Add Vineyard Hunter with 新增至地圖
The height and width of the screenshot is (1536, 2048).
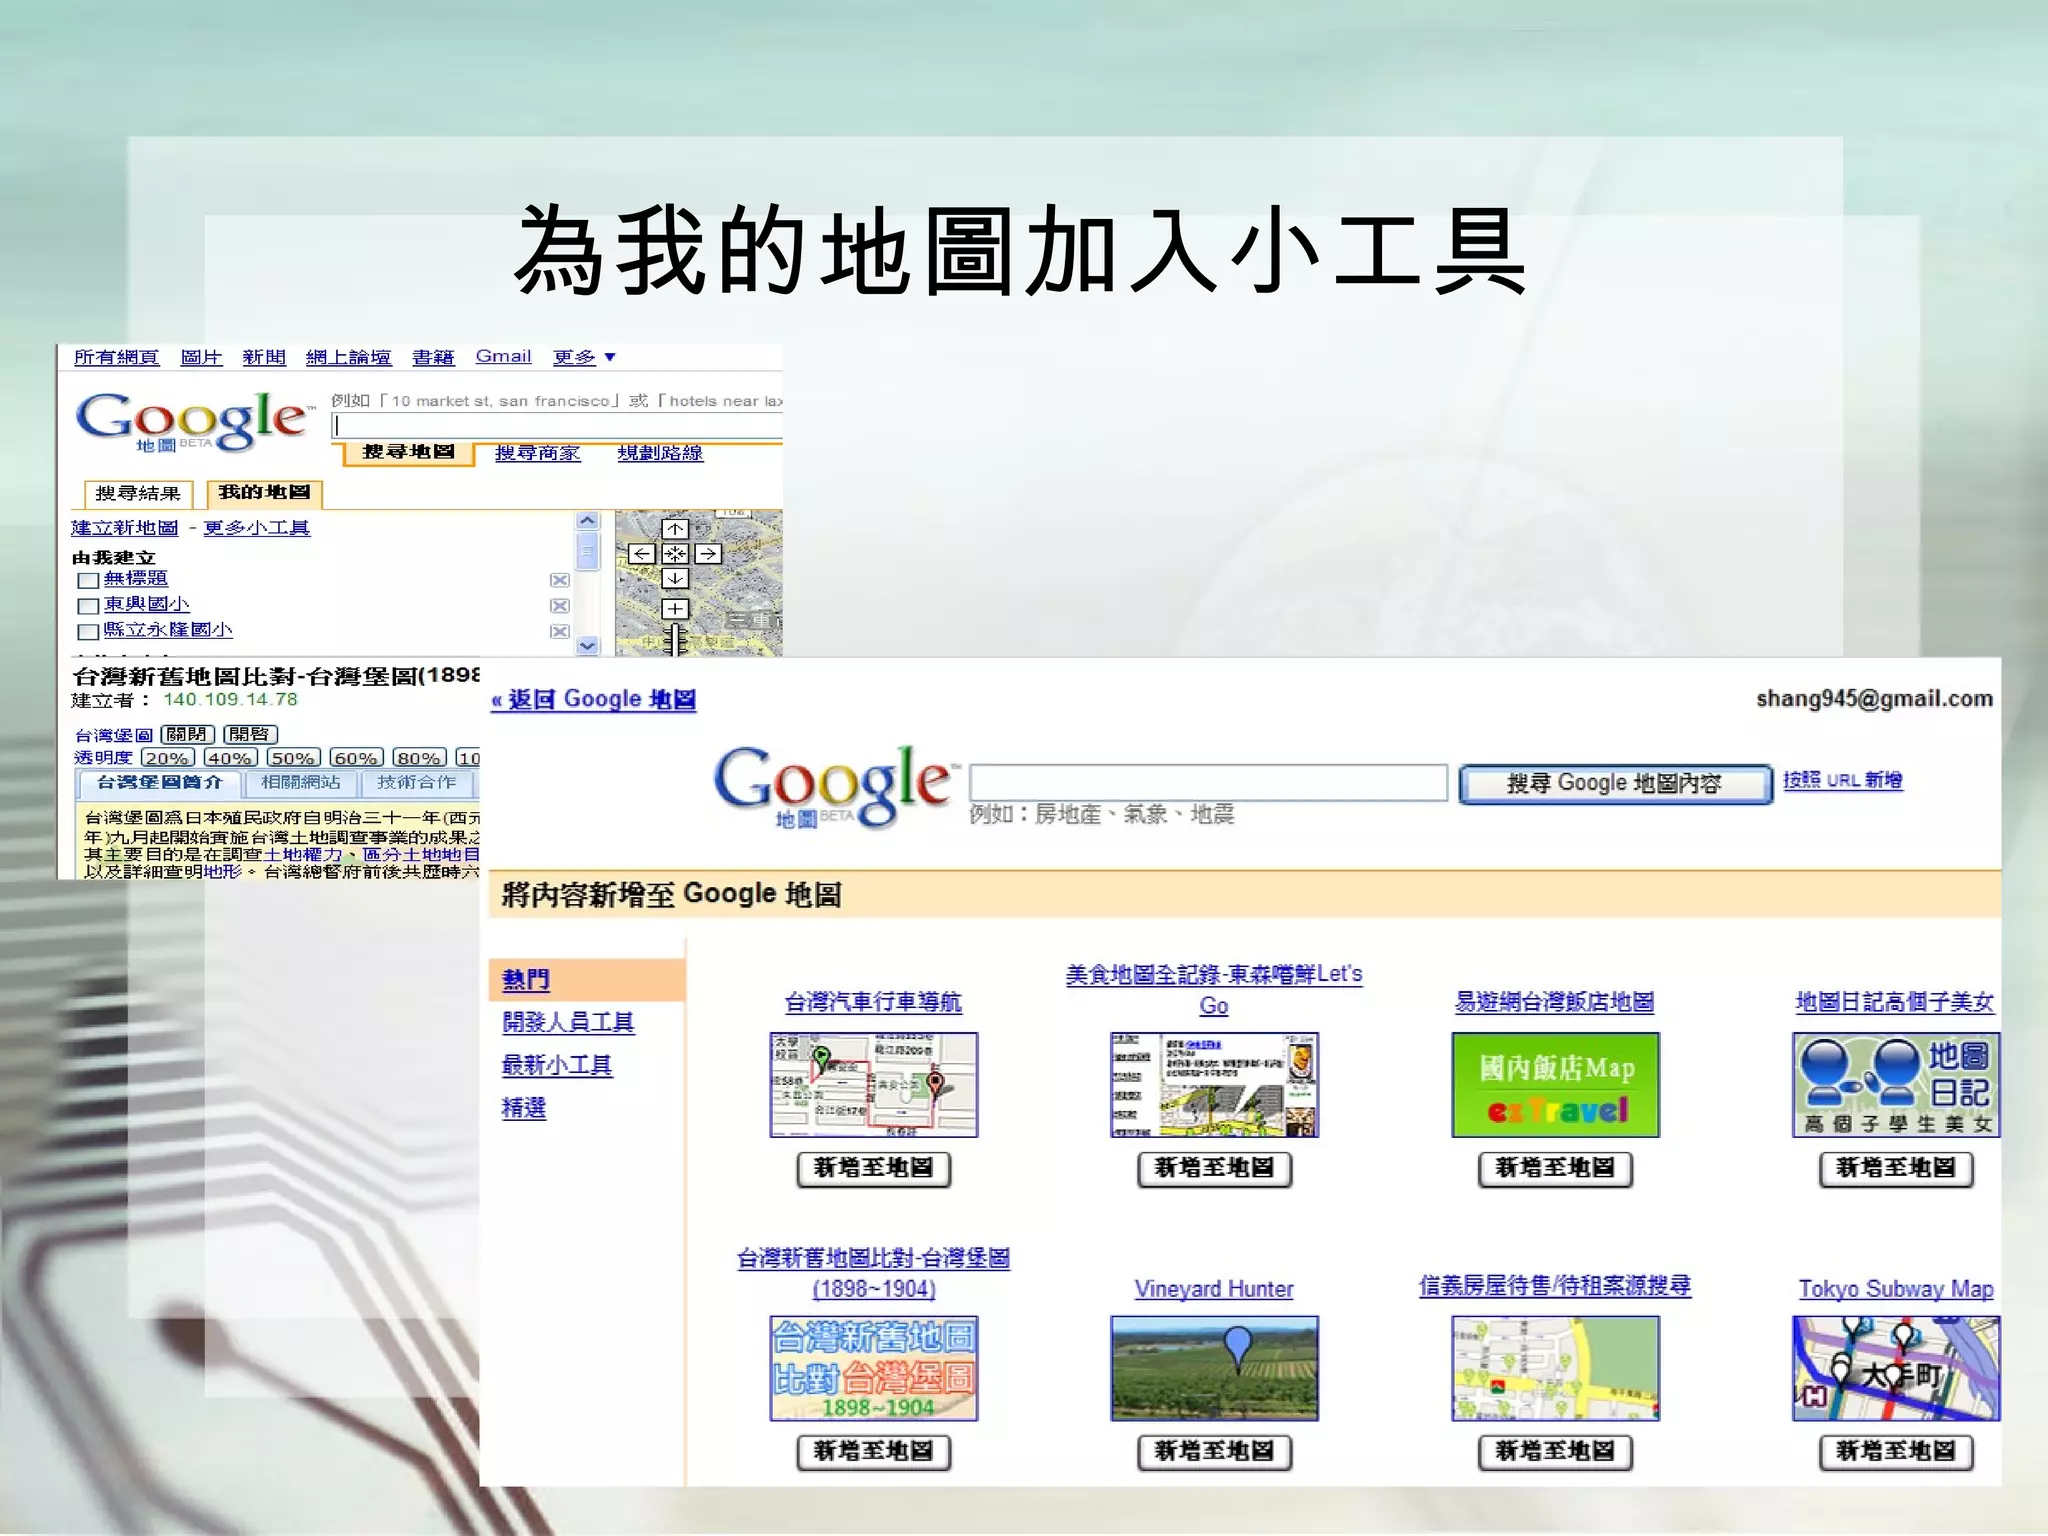coord(1214,1451)
